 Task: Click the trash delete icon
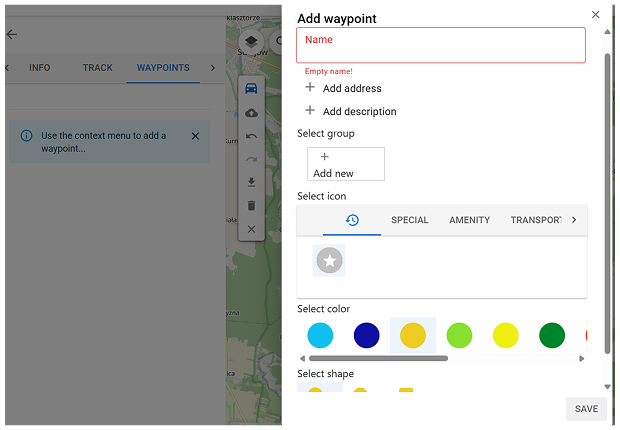(x=251, y=205)
